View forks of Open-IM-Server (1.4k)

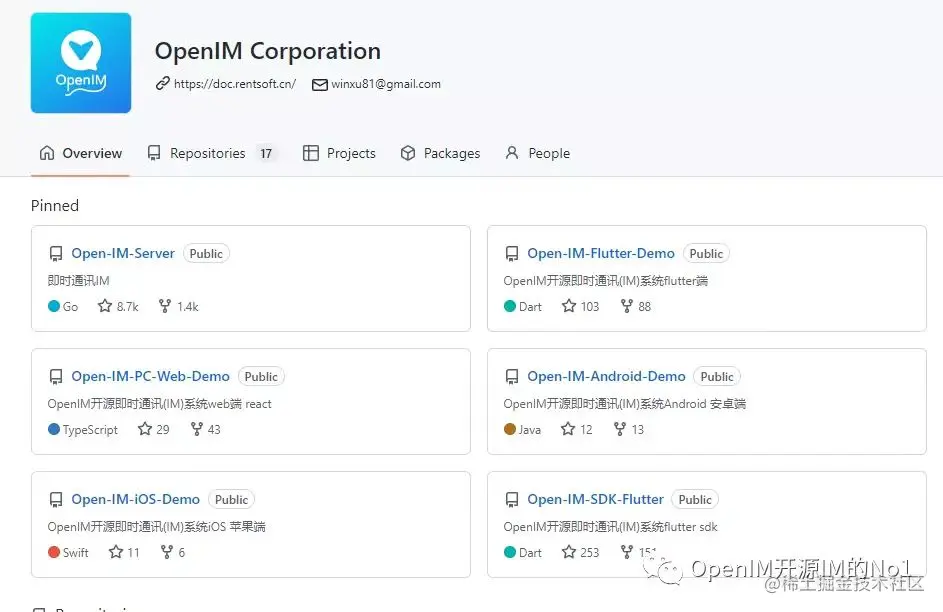pos(178,306)
